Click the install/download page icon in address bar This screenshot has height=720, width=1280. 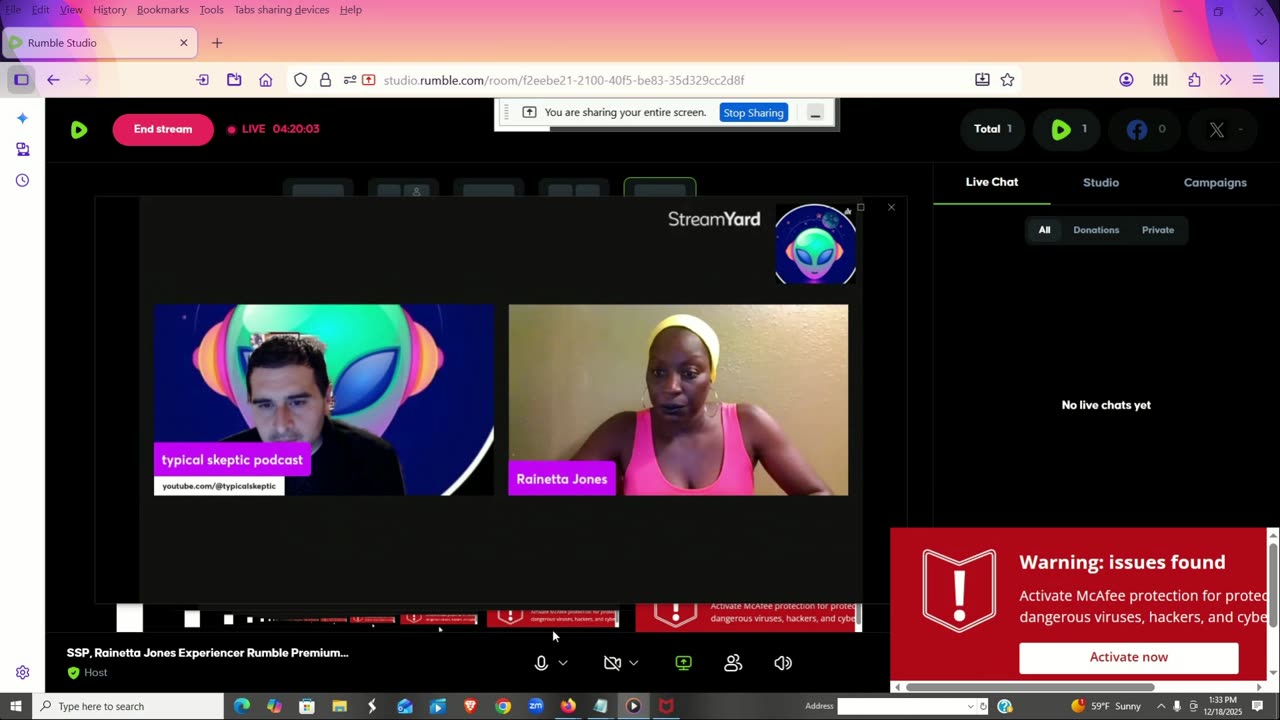(x=982, y=80)
